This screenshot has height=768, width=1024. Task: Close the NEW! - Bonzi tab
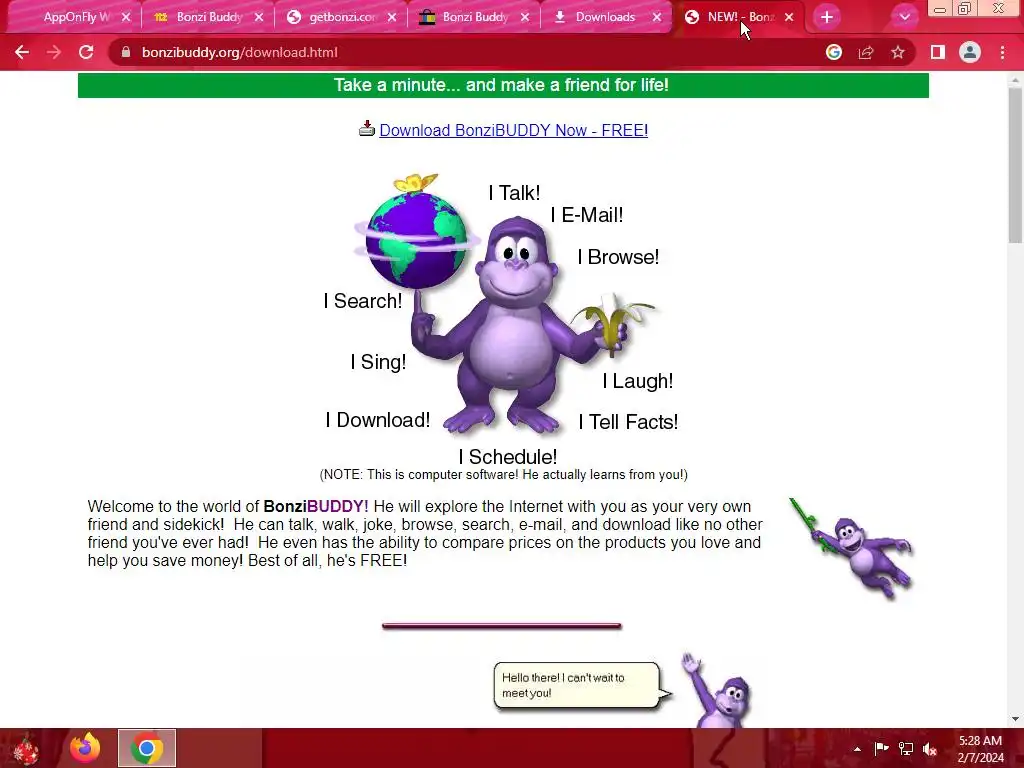789,18
